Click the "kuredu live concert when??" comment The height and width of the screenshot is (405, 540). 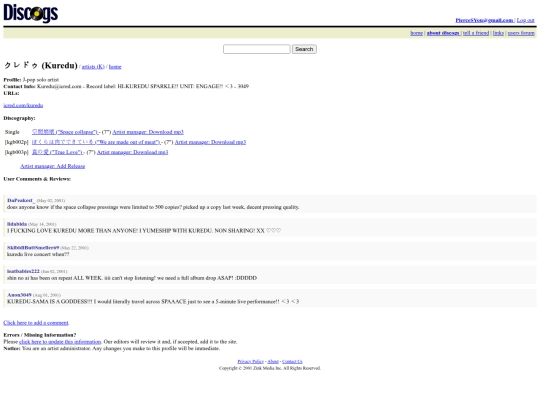(x=38, y=254)
